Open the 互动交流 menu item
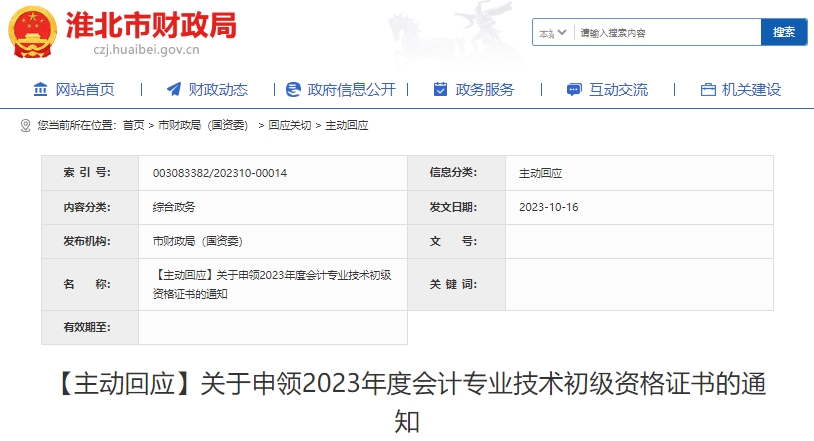This screenshot has height=441, width=814. (x=618, y=90)
